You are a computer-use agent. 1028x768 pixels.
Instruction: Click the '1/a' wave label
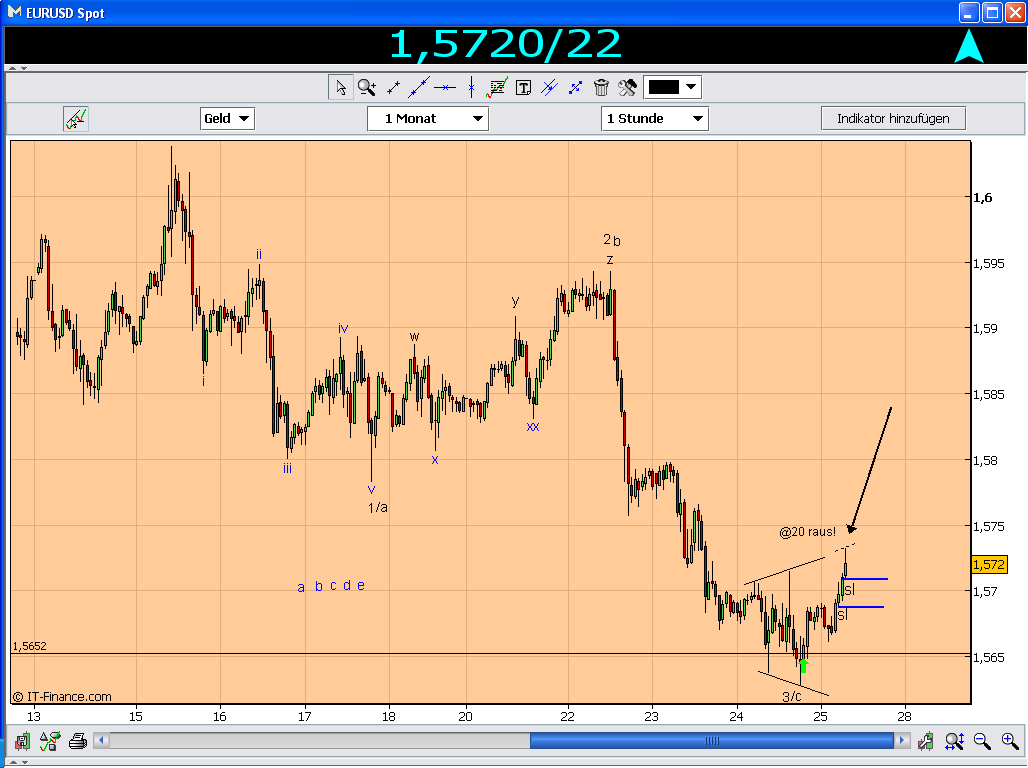(378, 508)
